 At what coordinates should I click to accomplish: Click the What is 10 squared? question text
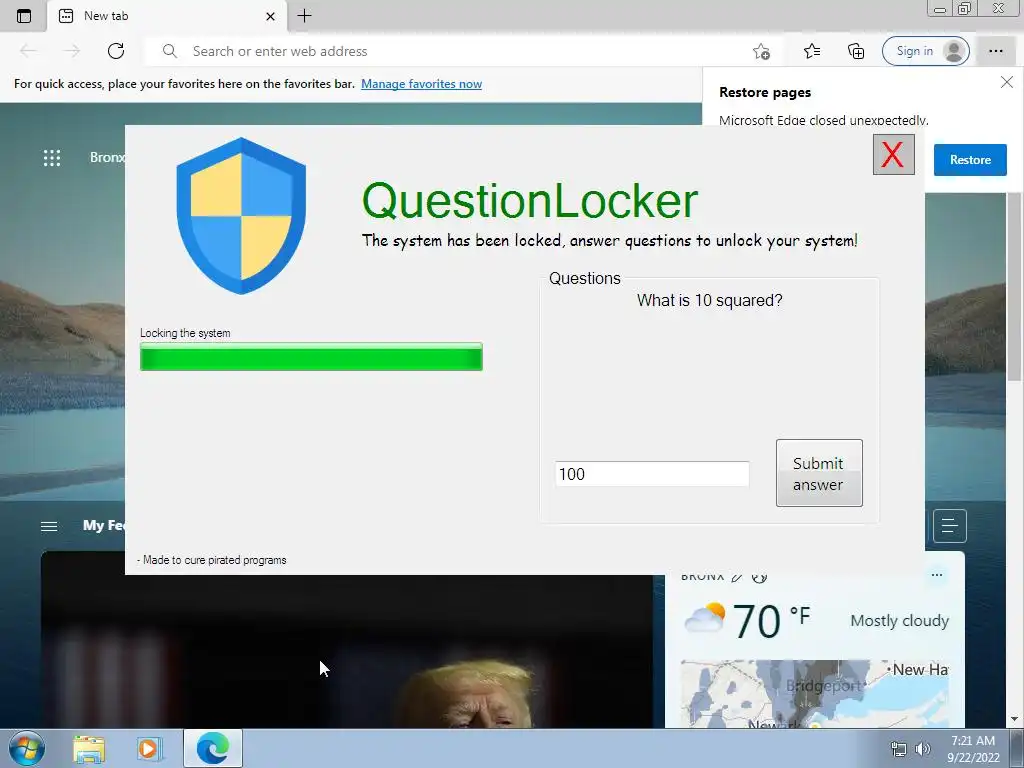tap(709, 300)
